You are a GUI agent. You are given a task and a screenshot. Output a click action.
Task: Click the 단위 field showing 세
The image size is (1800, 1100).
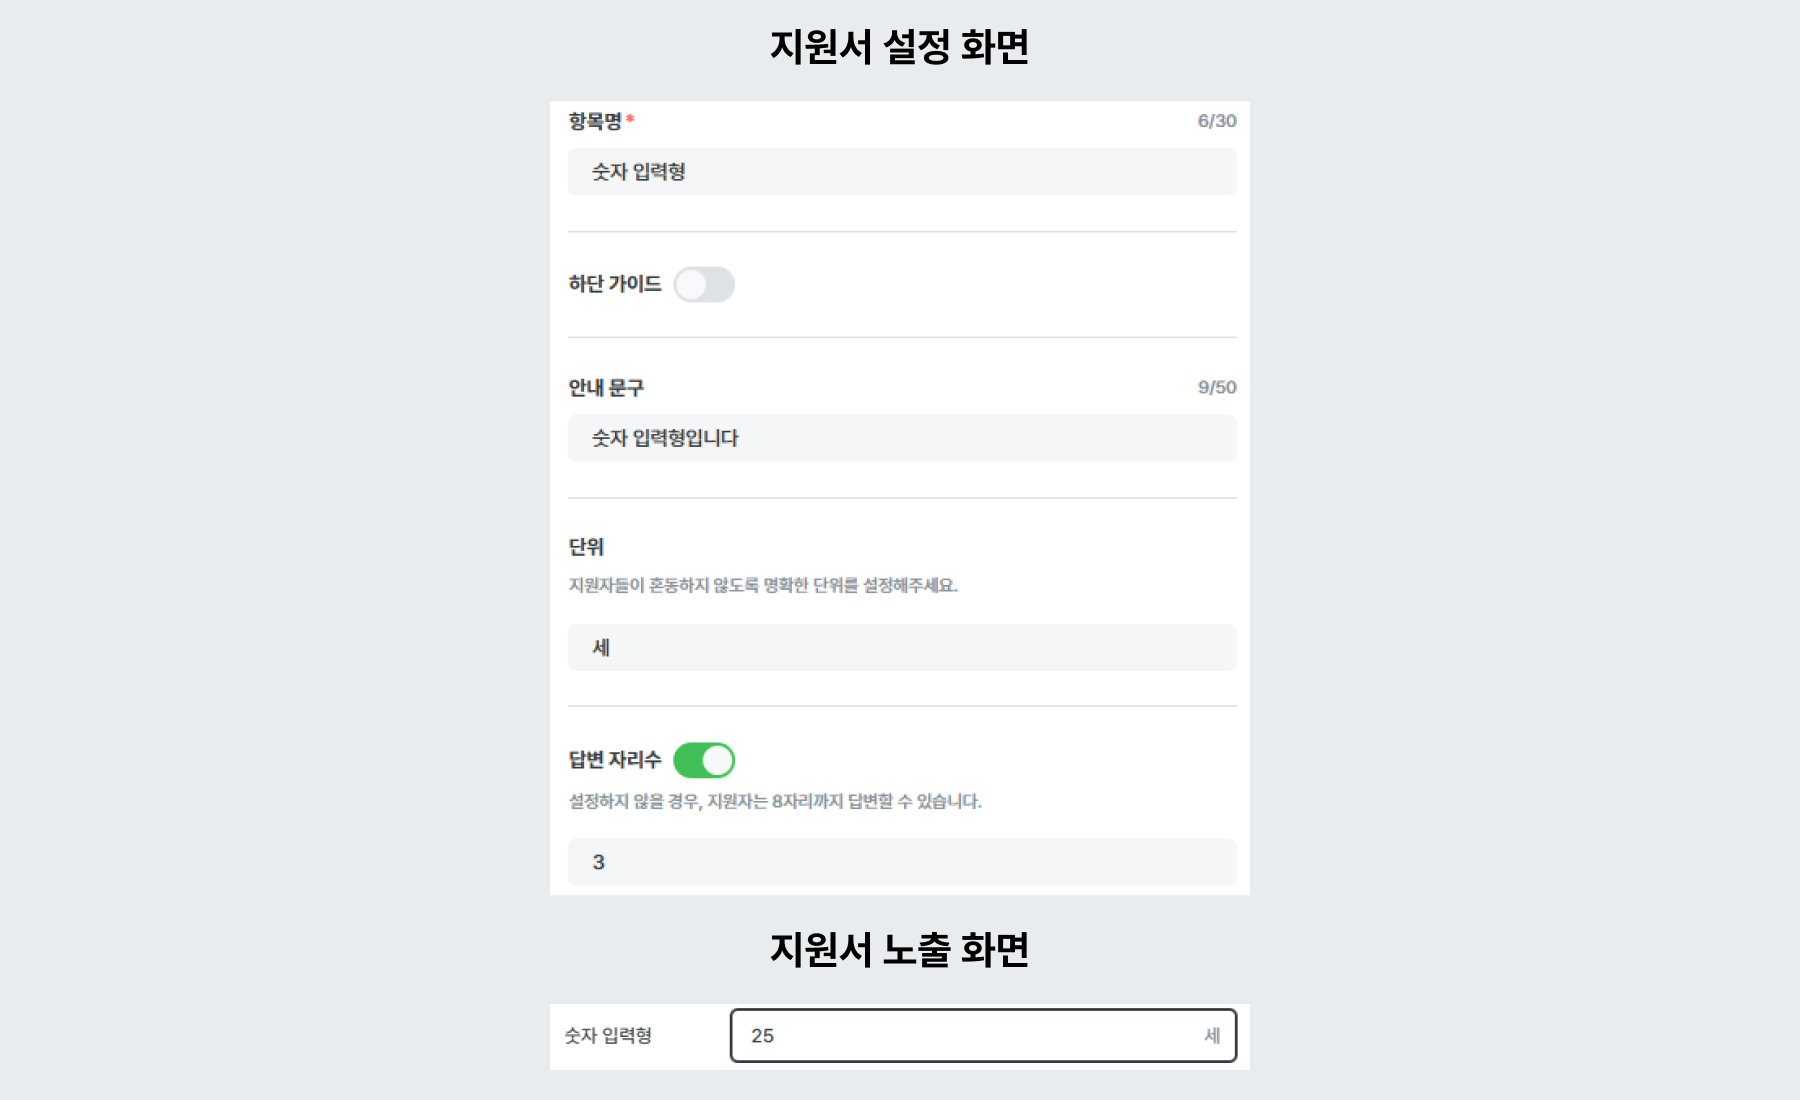pyautogui.click(x=900, y=647)
